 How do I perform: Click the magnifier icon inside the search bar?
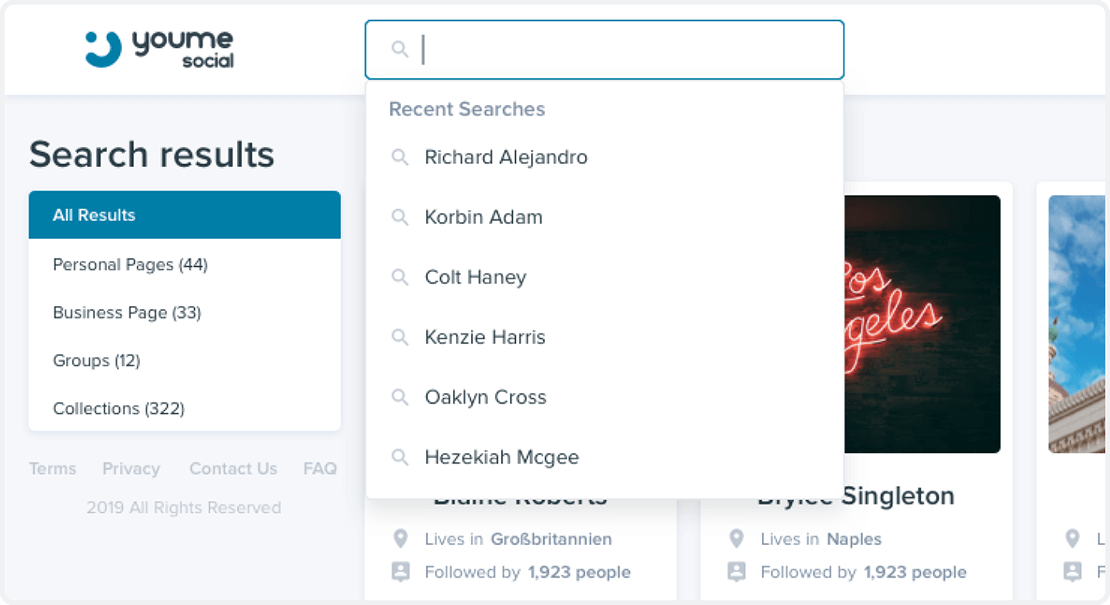click(401, 49)
